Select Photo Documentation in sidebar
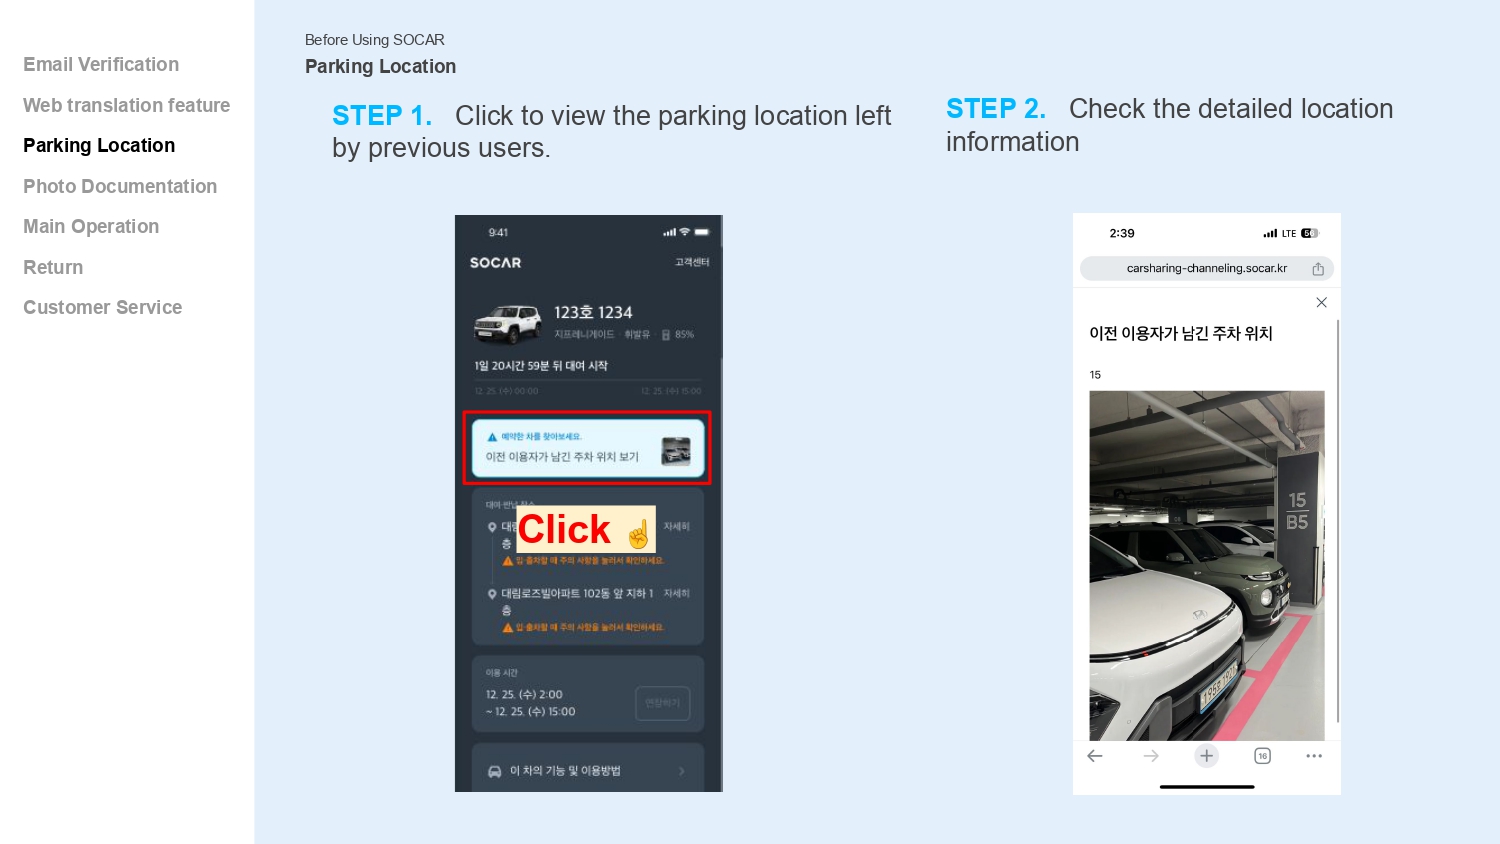Image resolution: width=1500 pixels, height=844 pixels. pos(120,186)
